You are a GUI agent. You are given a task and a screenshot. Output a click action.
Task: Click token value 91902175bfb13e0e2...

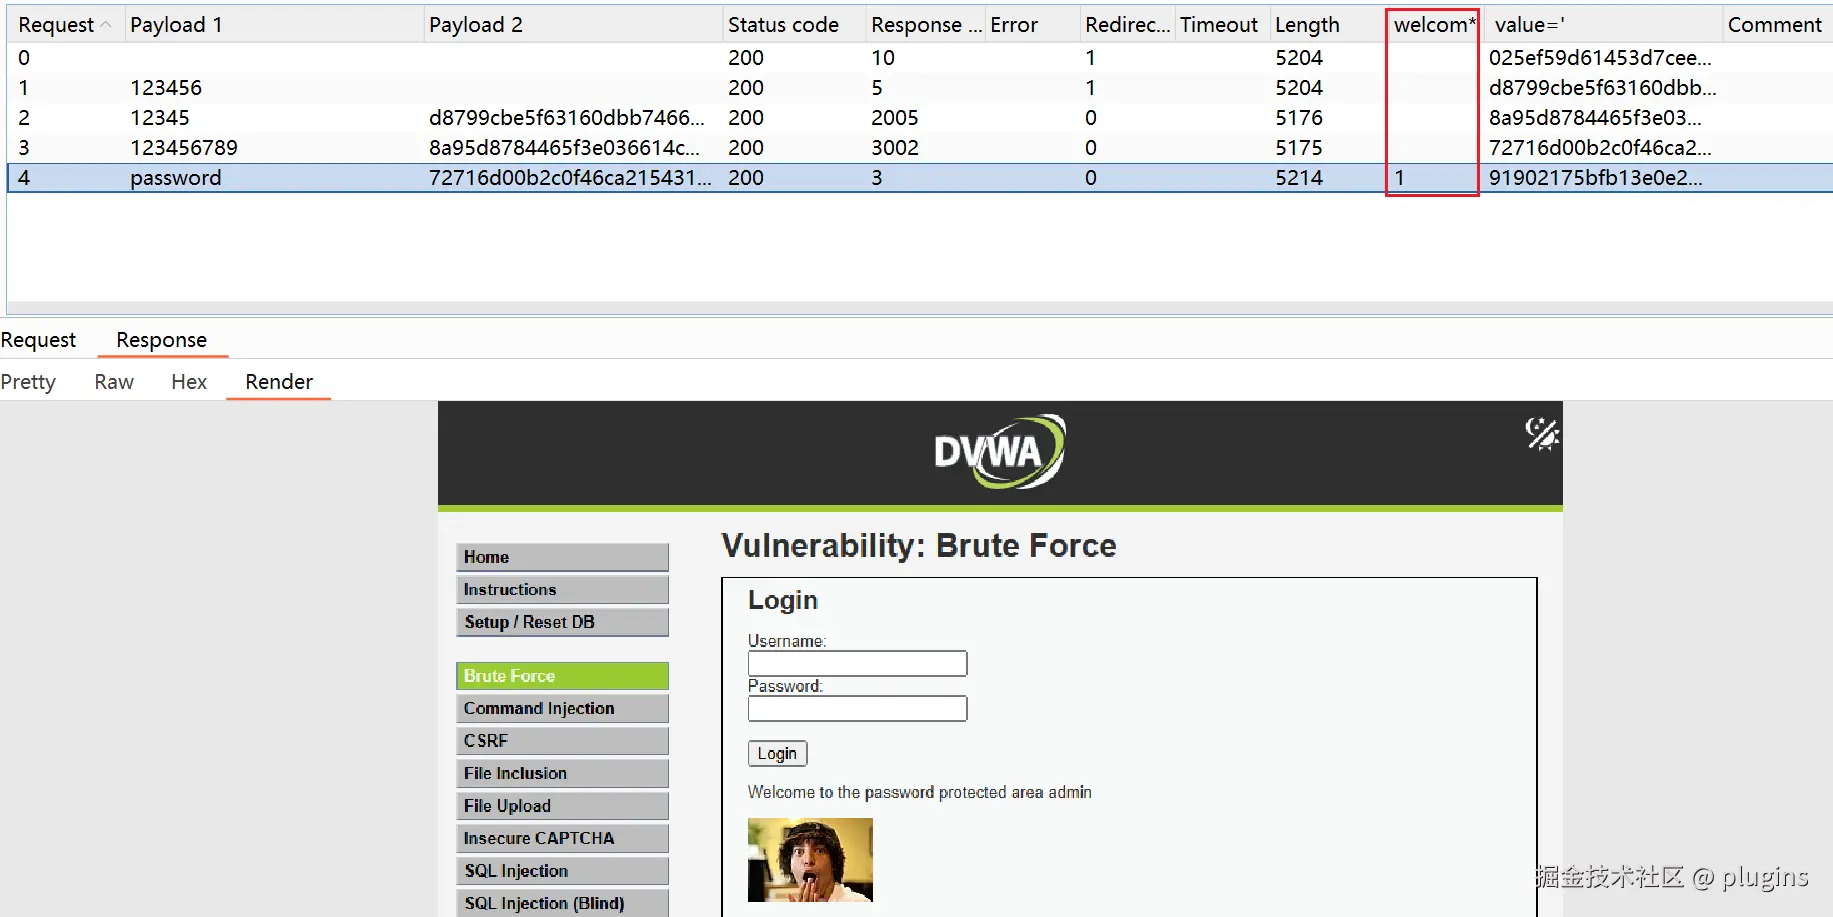(1596, 178)
